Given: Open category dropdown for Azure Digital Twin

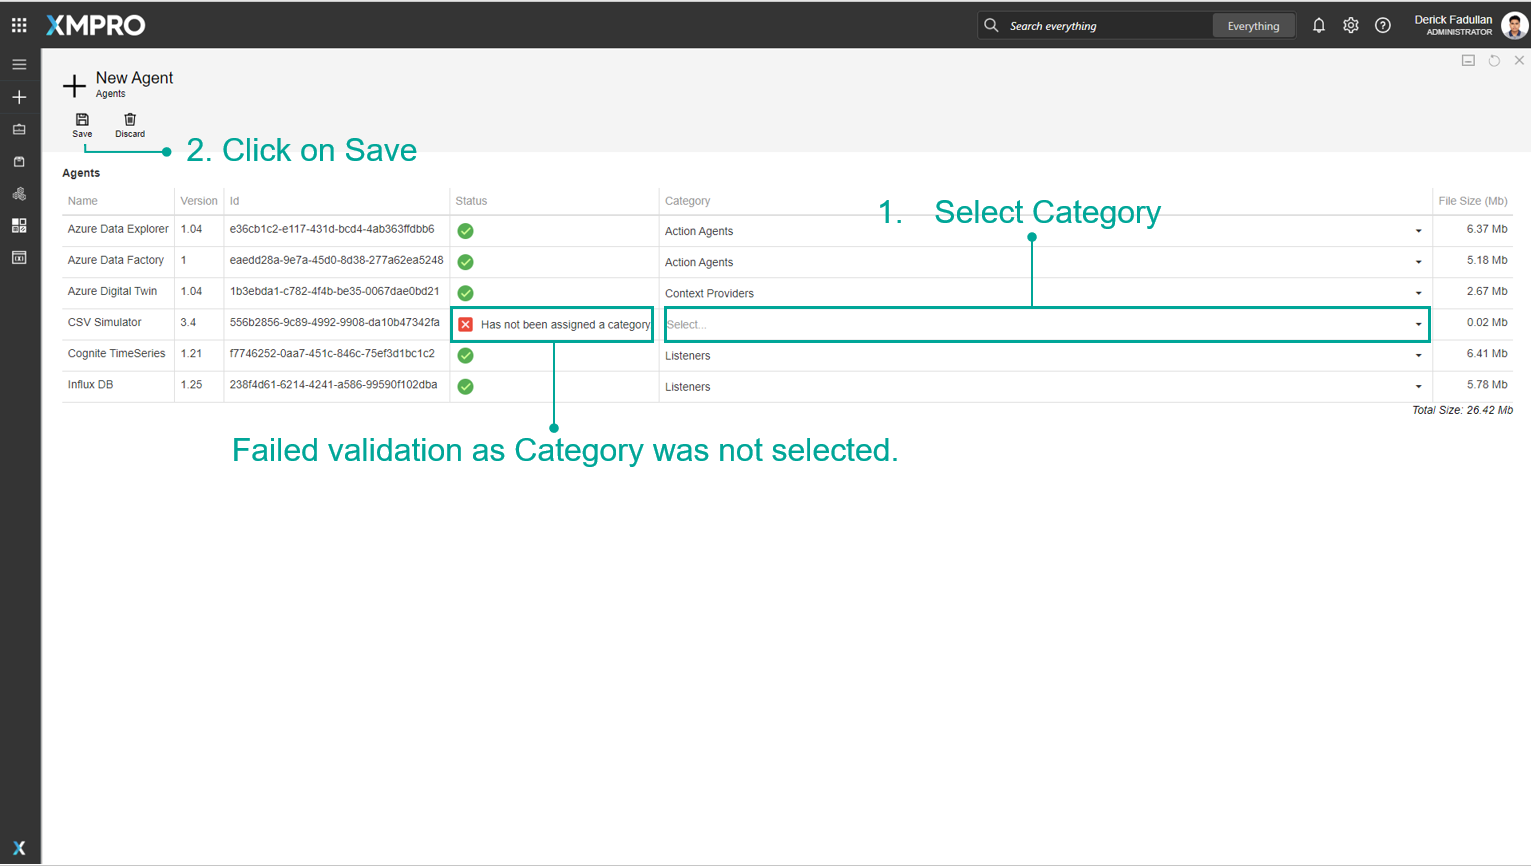Looking at the screenshot, I should [1417, 293].
